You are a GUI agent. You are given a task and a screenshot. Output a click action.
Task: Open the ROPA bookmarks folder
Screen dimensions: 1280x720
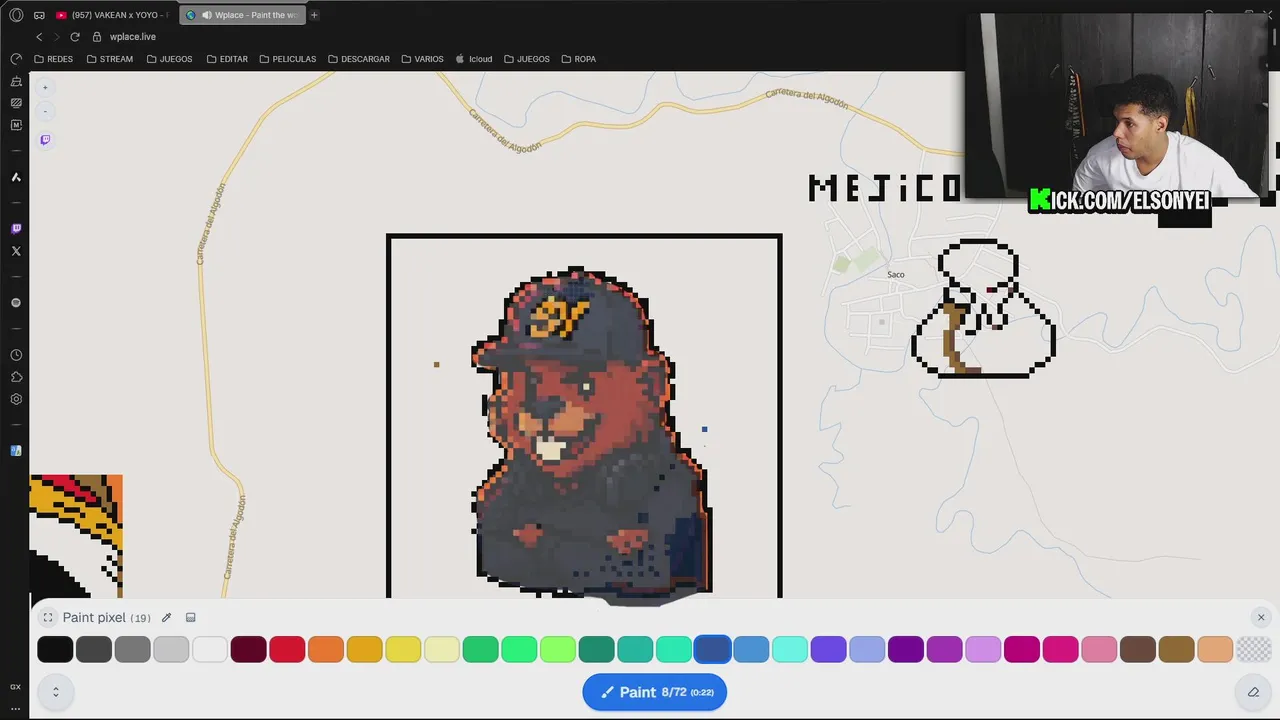[579, 59]
